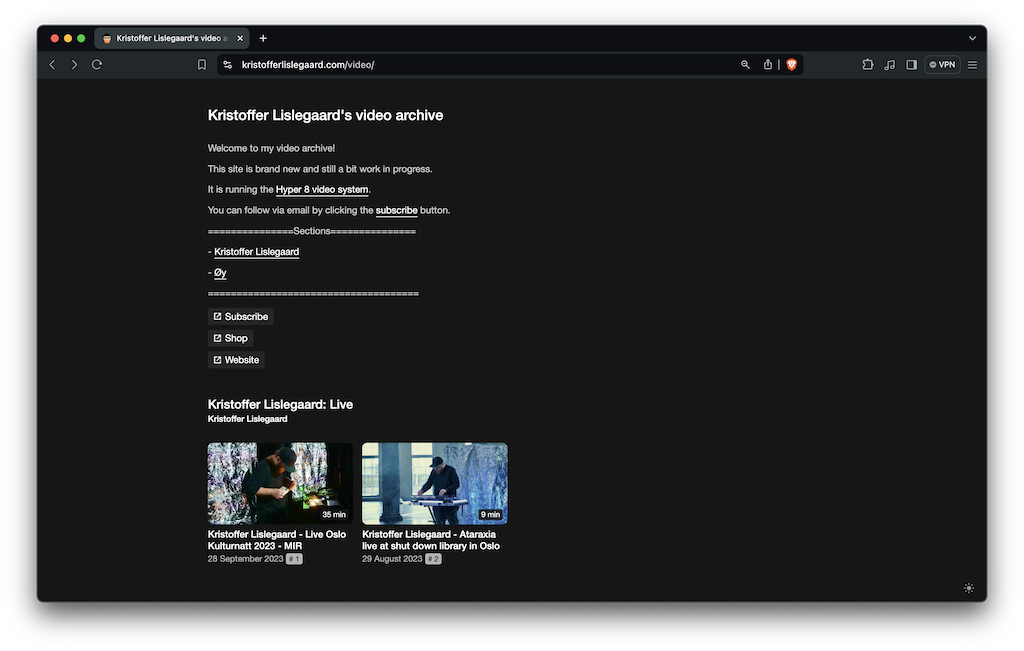Open the site settings icon in the address bar
1024x651 pixels.
pyautogui.click(x=227, y=64)
